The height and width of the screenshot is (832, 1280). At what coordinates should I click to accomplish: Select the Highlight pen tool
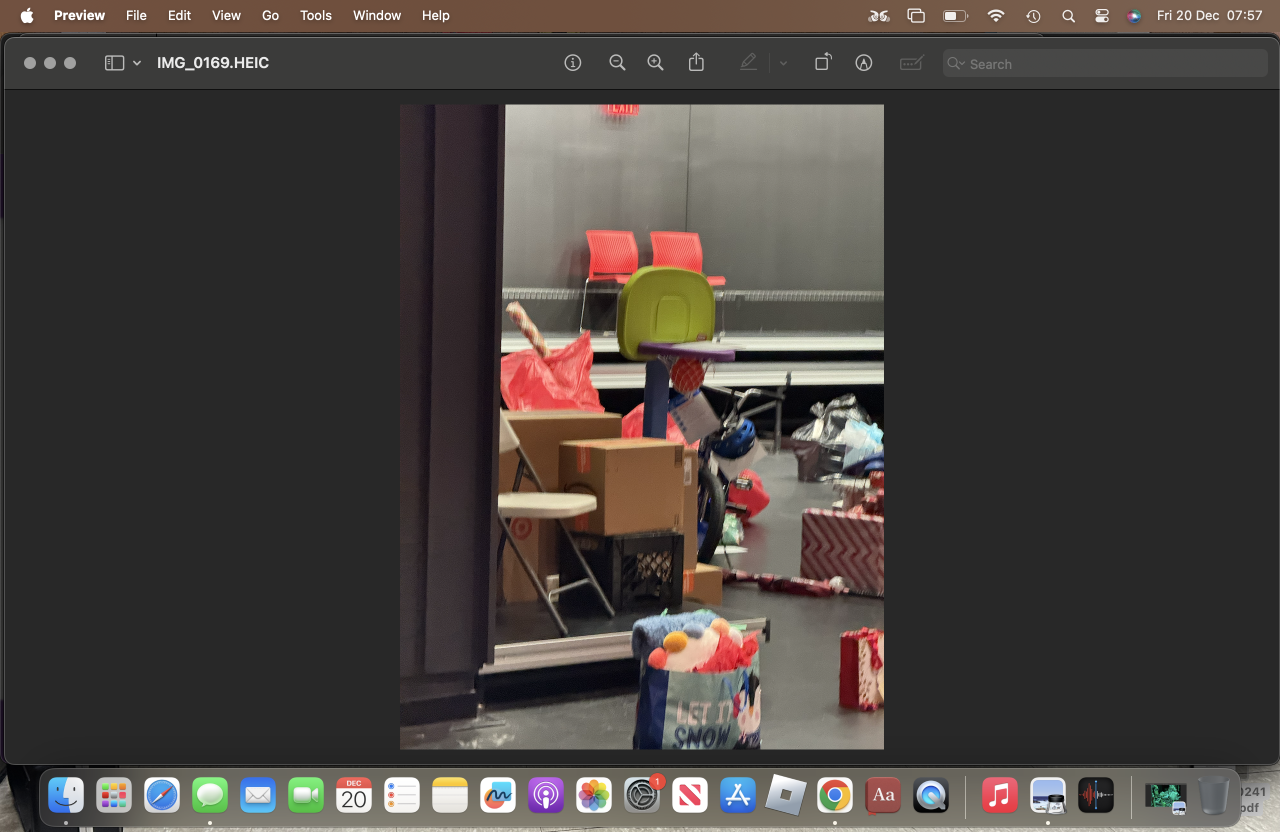(748, 63)
